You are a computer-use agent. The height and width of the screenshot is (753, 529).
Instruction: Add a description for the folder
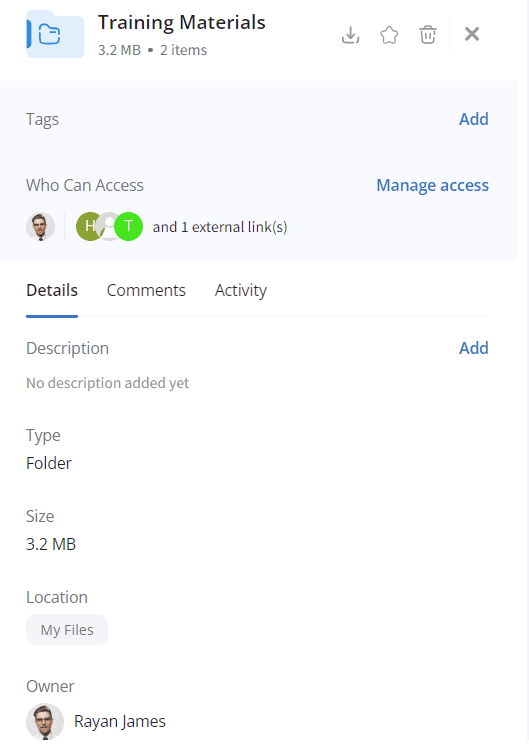[x=473, y=348]
